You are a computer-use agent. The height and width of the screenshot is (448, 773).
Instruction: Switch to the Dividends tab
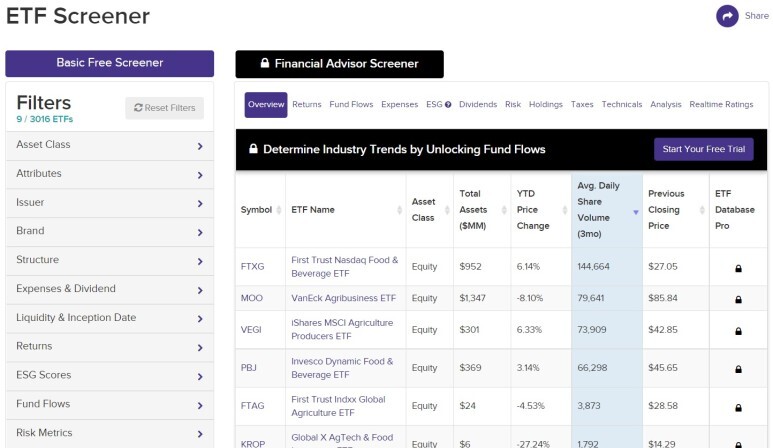click(x=478, y=104)
